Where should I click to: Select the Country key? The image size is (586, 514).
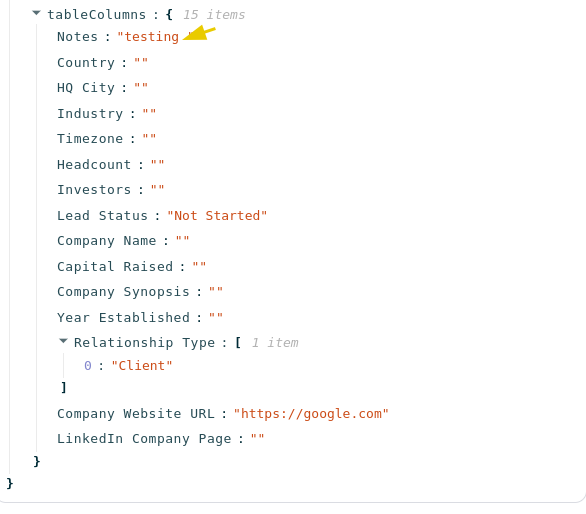(x=86, y=62)
